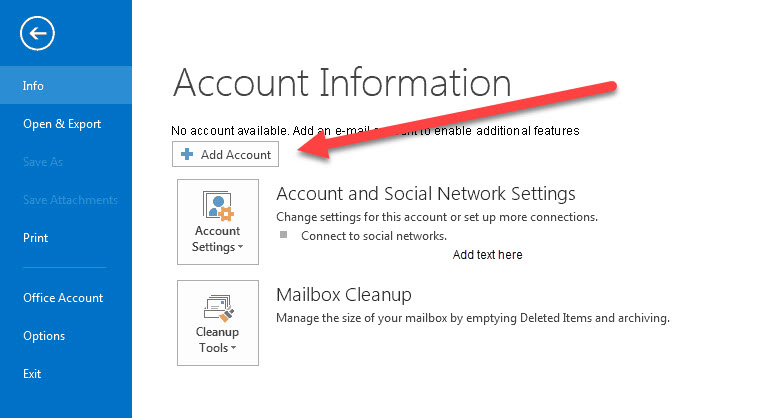Click the Cleanup Tools broom icon
This screenshot has width=769, height=418.
(x=219, y=308)
